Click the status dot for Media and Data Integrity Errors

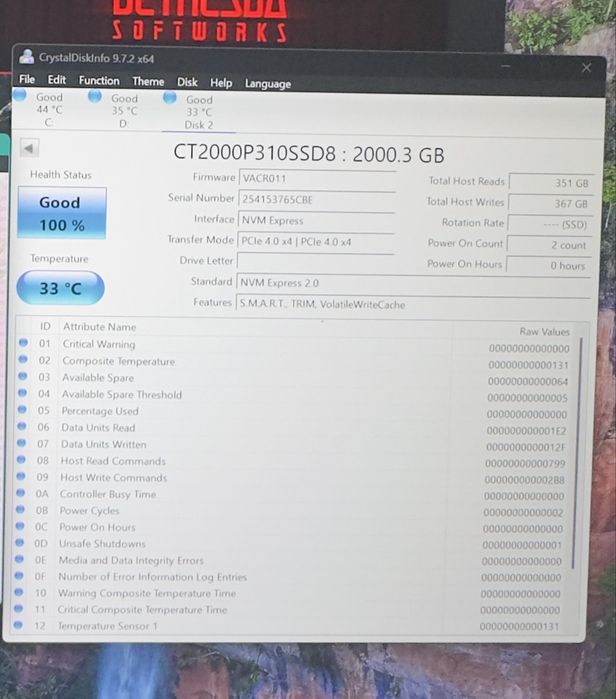pos(19,559)
